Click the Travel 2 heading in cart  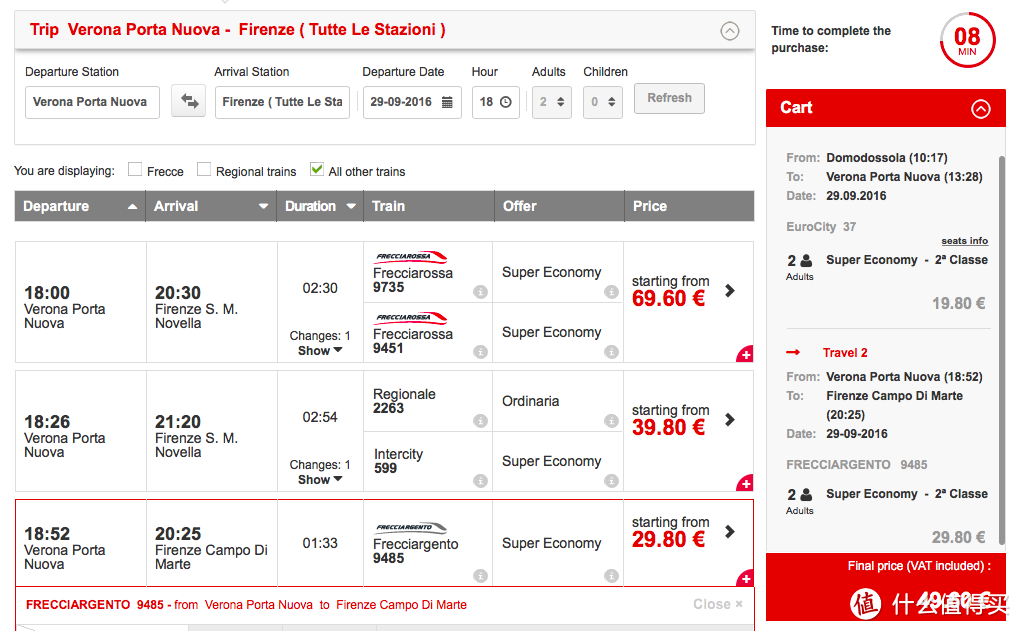point(845,353)
